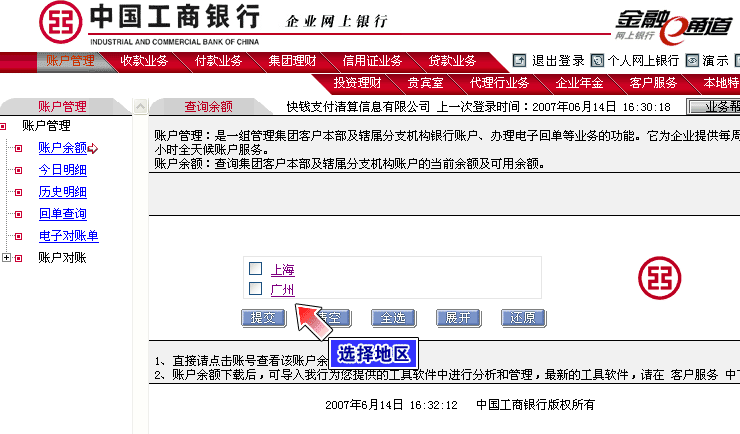The width and height of the screenshot is (740, 434).
Task: Click the 业务帮助 button at right
Action: click(714, 107)
